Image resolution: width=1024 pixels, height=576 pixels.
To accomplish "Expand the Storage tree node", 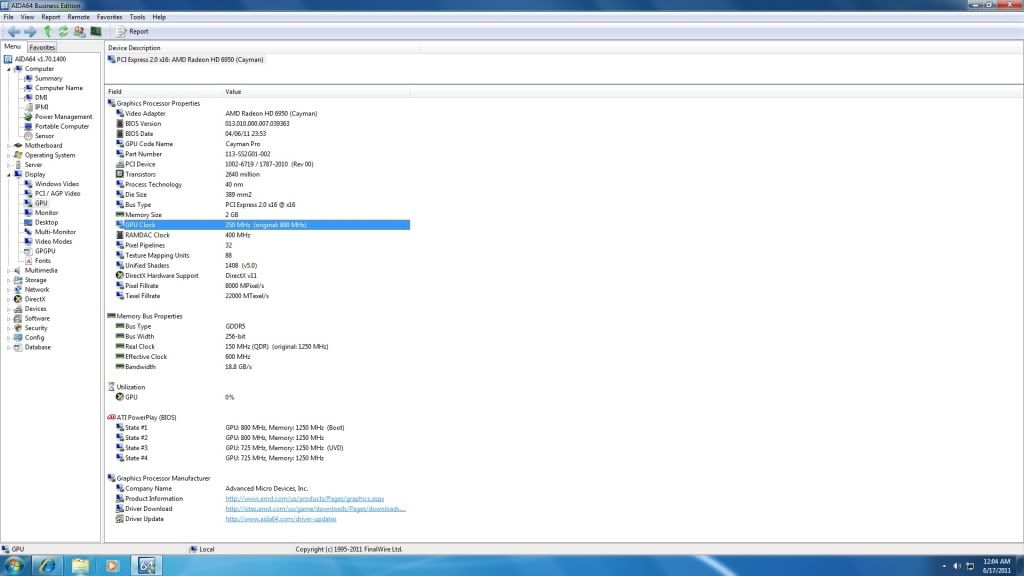I will 9,280.
